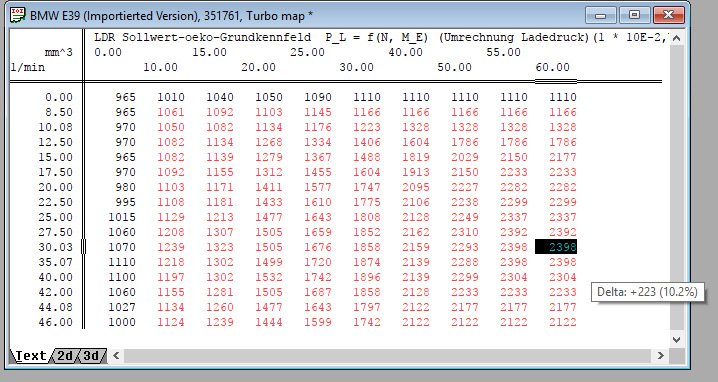The width and height of the screenshot is (718, 382).
Task: Click the horizontal scrollbar left arrow
Action: 116,355
